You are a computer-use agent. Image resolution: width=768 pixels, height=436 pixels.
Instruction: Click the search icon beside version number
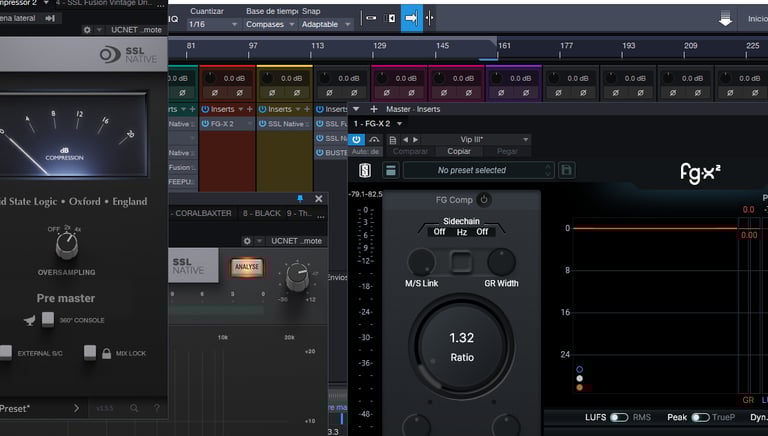click(x=135, y=408)
